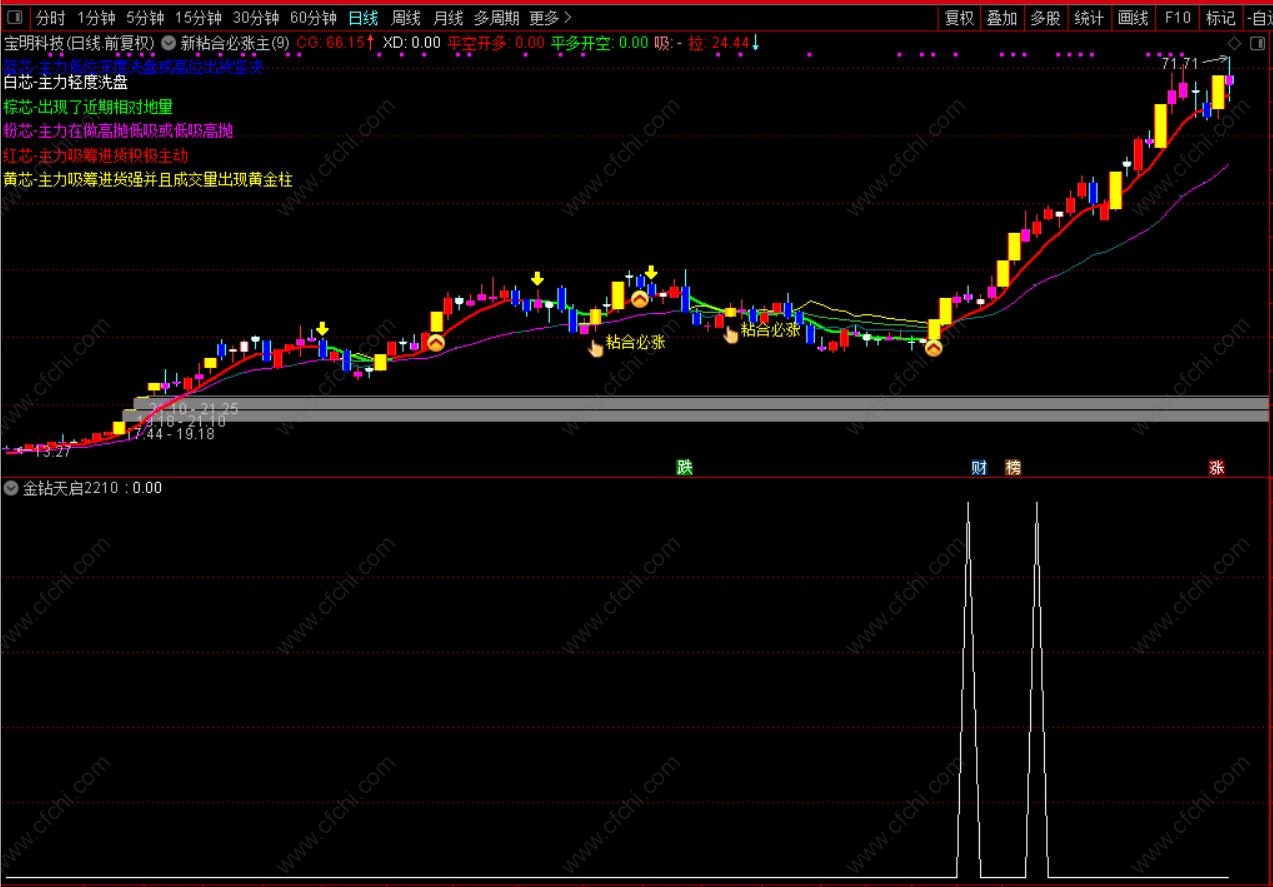Viewport: 1273px width, 887px height.
Task: Click the second white spike in 金钻天启 panel
Action: pyautogui.click(x=1036, y=690)
